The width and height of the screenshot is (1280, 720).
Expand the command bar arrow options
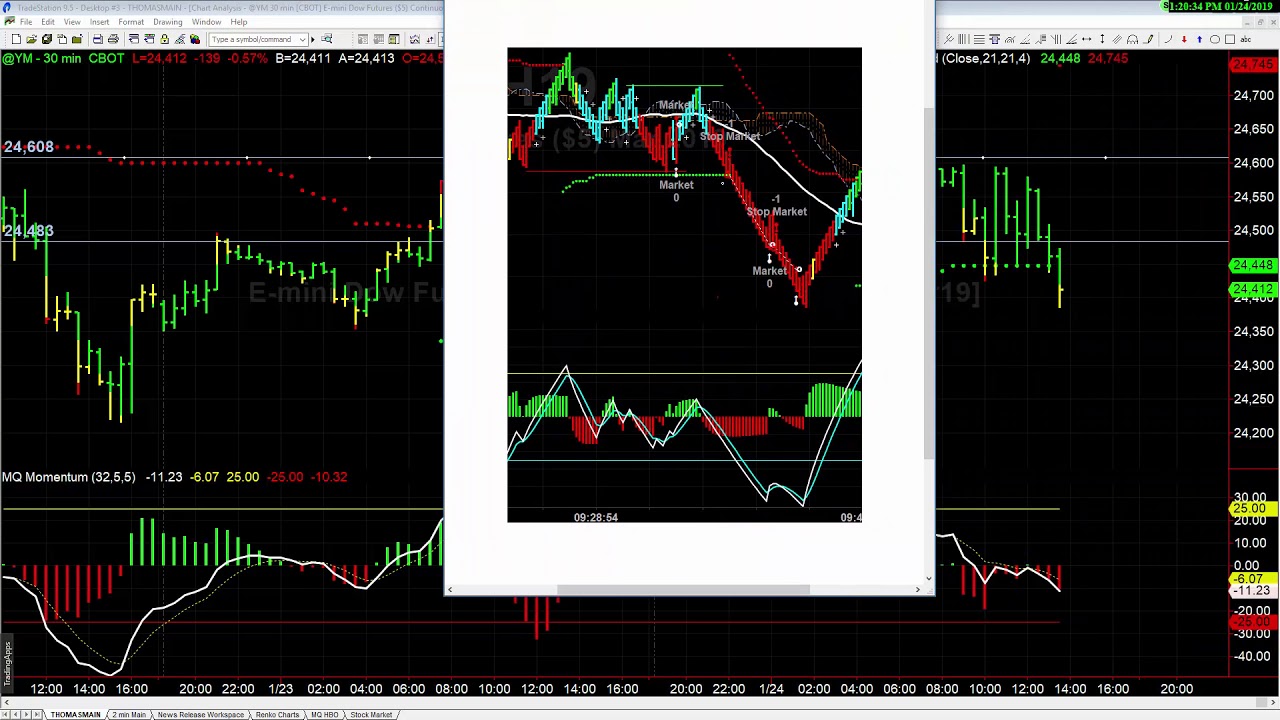click(x=312, y=39)
